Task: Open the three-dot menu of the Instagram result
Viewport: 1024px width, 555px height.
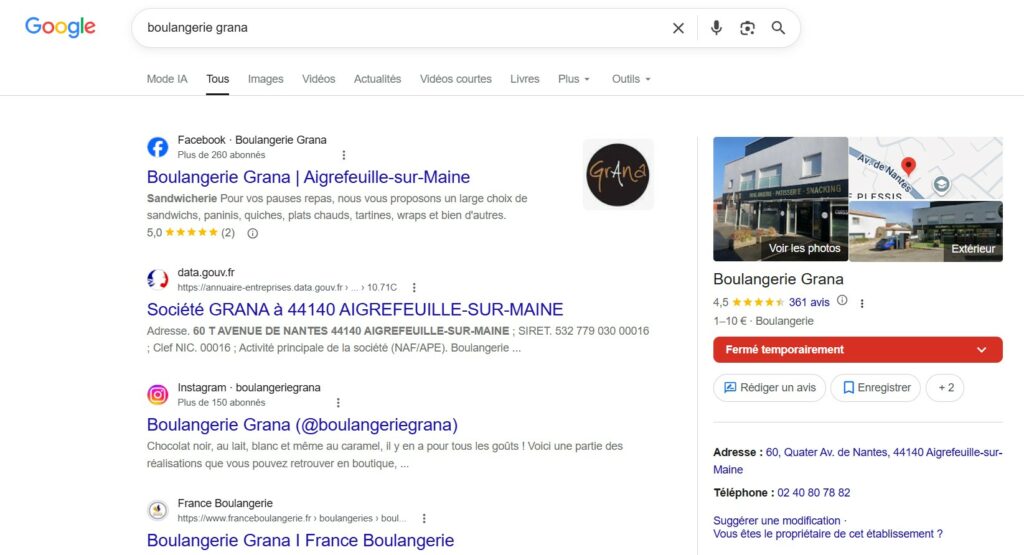Action: (338, 403)
